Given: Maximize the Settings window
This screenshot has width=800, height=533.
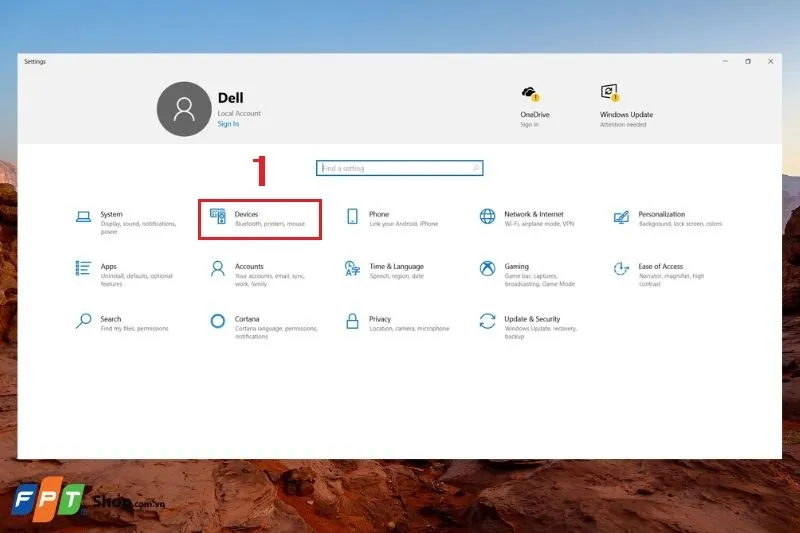Looking at the screenshot, I should coord(747,61).
